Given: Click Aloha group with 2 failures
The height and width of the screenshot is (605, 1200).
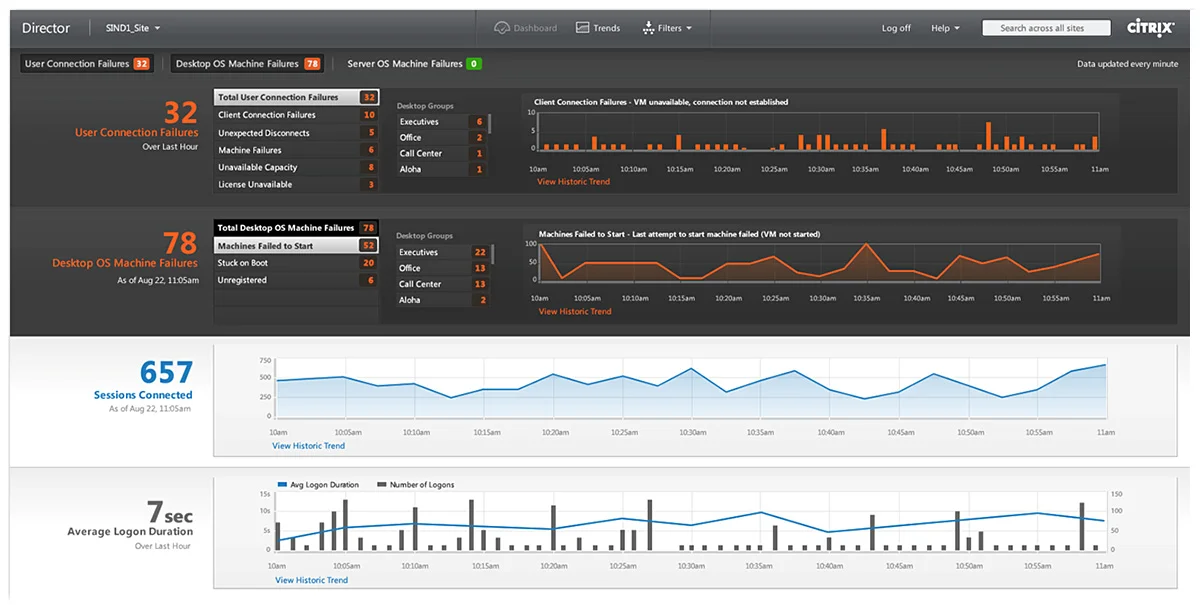Looking at the screenshot, I should click(x=441, y=300).
